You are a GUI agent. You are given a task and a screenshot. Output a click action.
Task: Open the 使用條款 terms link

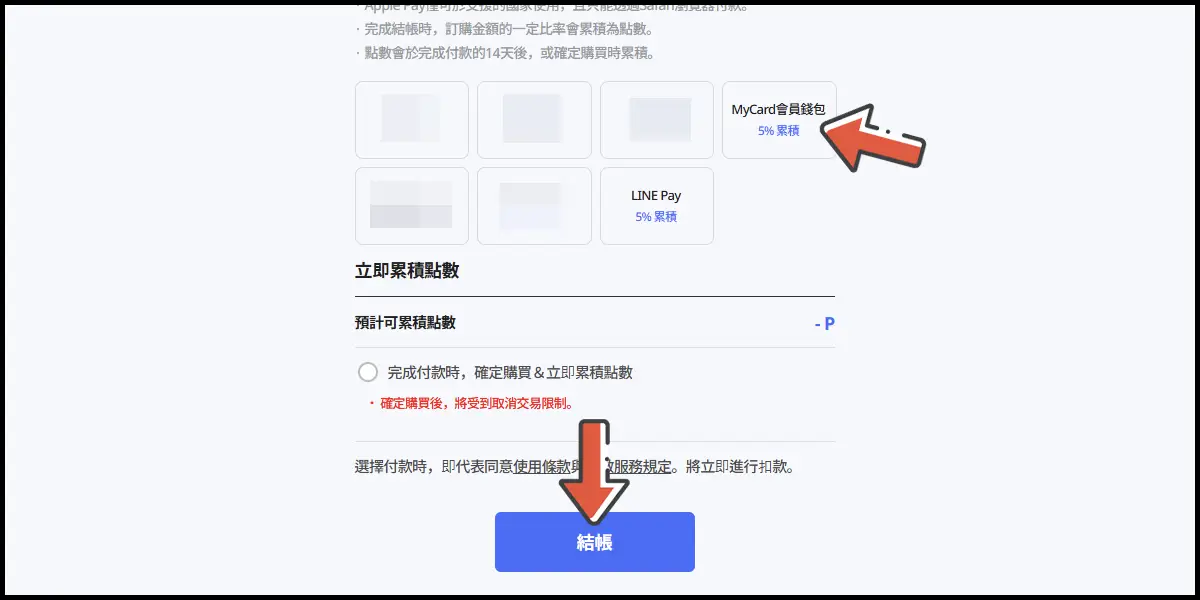point(542,467)
